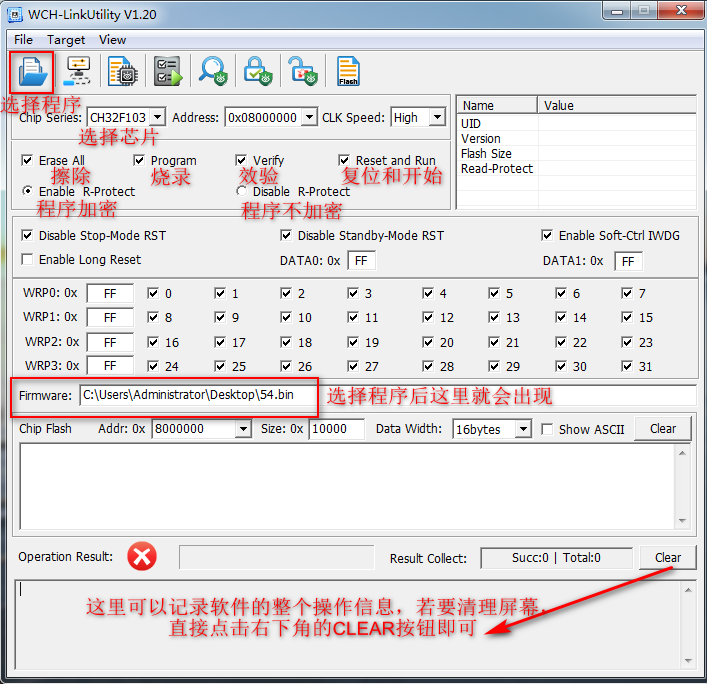Image resolution: width=707 pixels, height=684 pixels.
Task: Minimize the WCH-LinkUtility window
Action: click(617, 11)
